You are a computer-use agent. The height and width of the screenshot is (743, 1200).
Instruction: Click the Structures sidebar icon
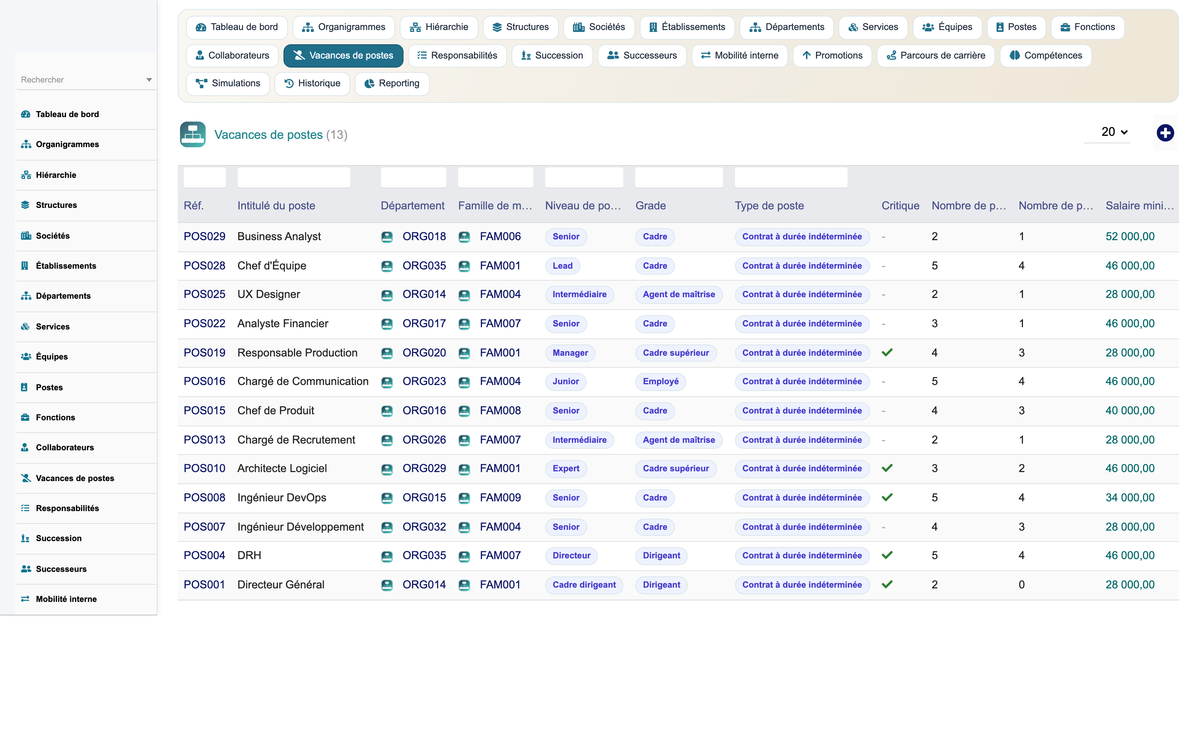tap(26, 205)
